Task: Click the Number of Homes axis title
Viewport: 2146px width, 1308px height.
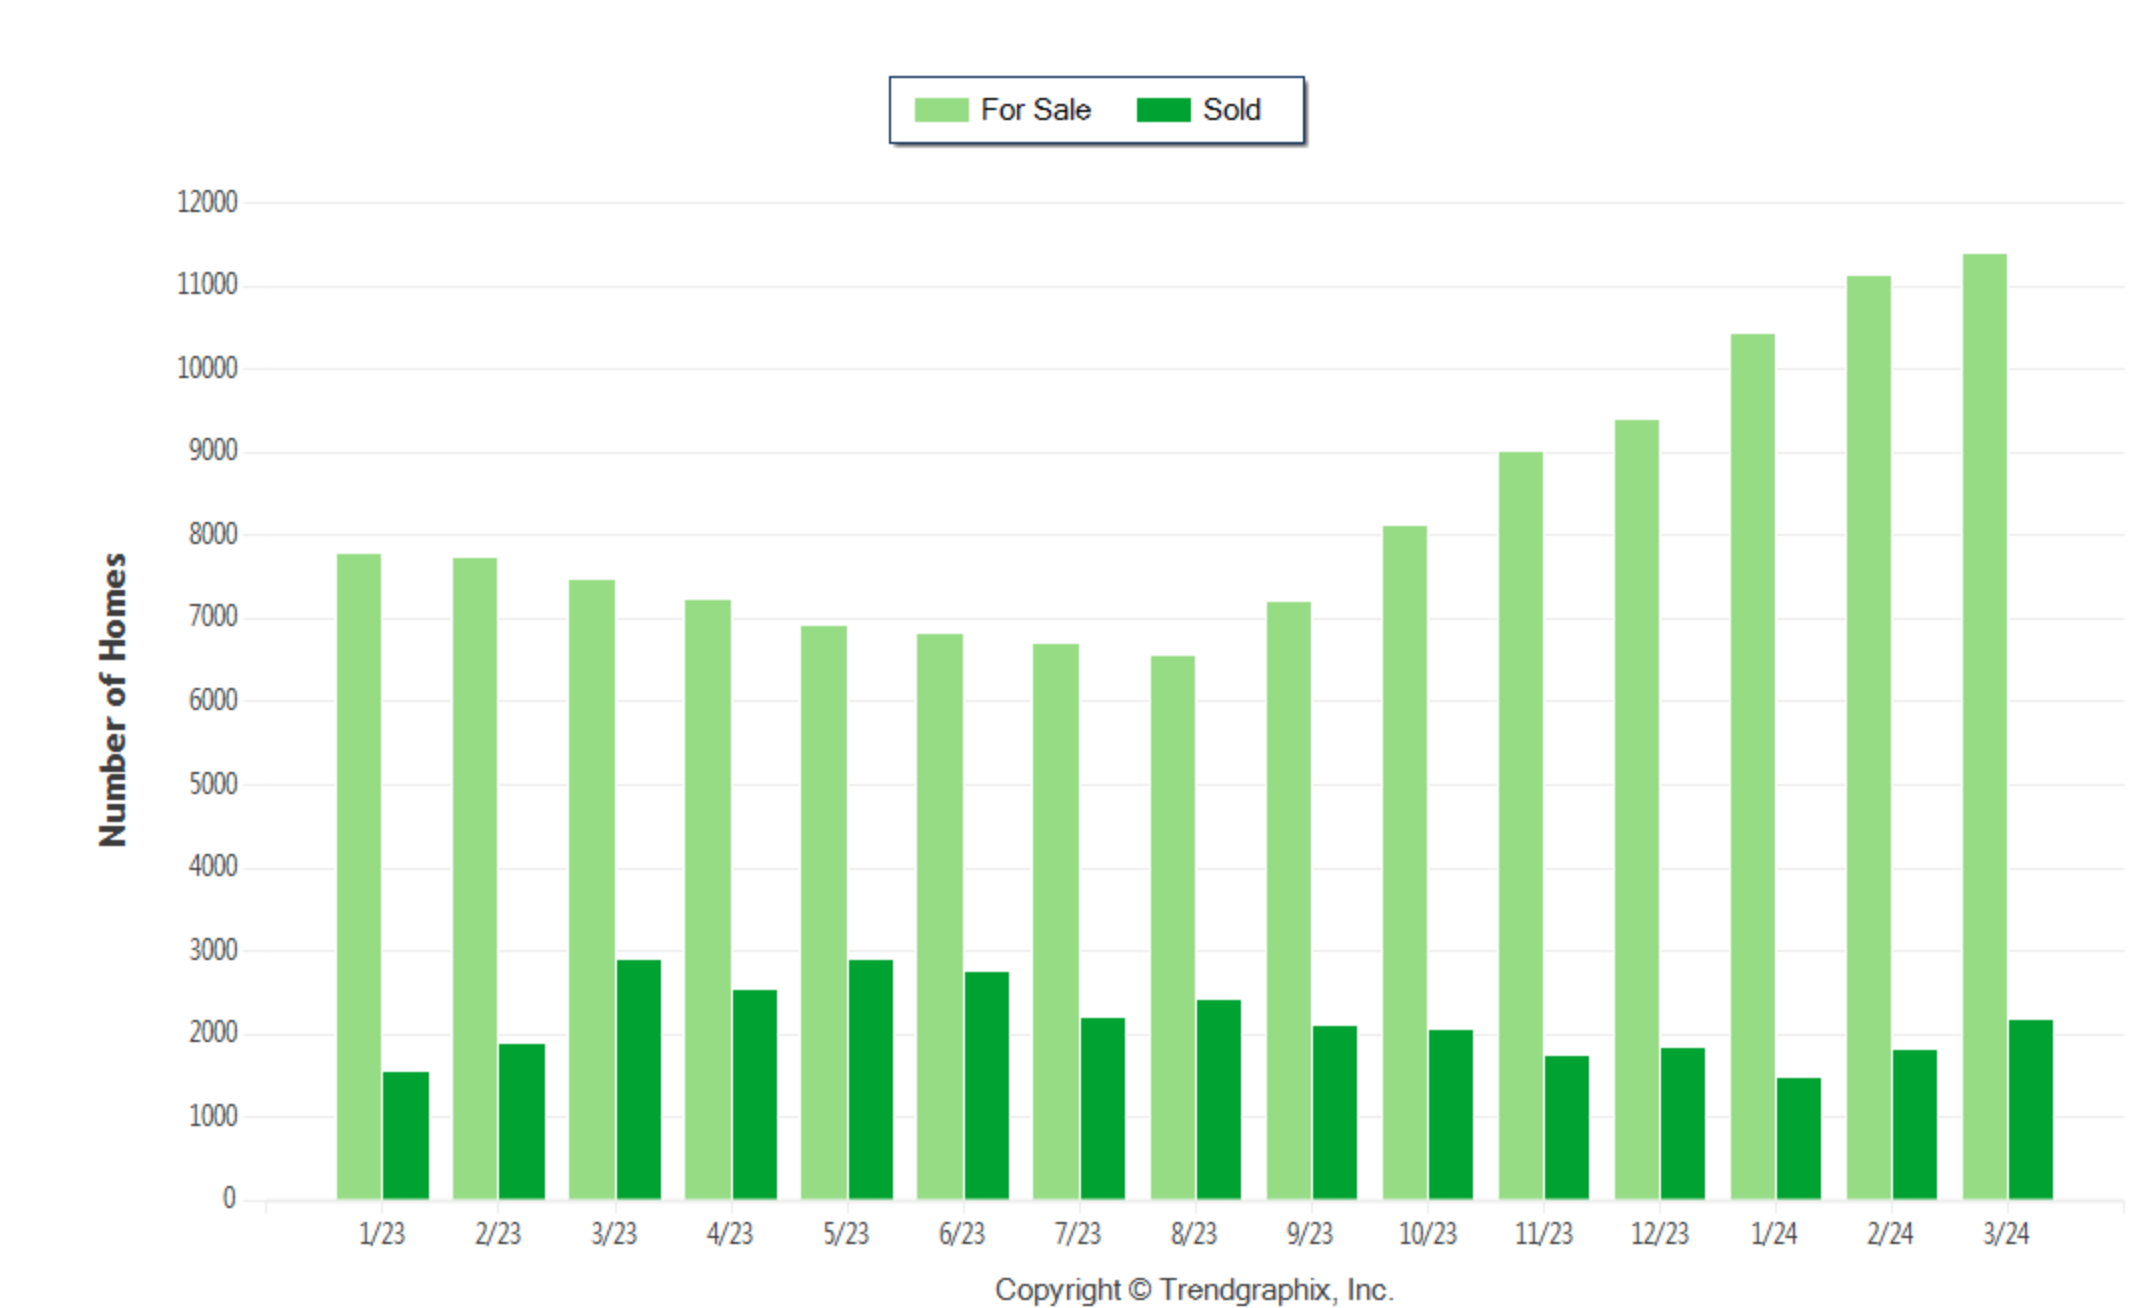Action: click(x=113, y=700)
